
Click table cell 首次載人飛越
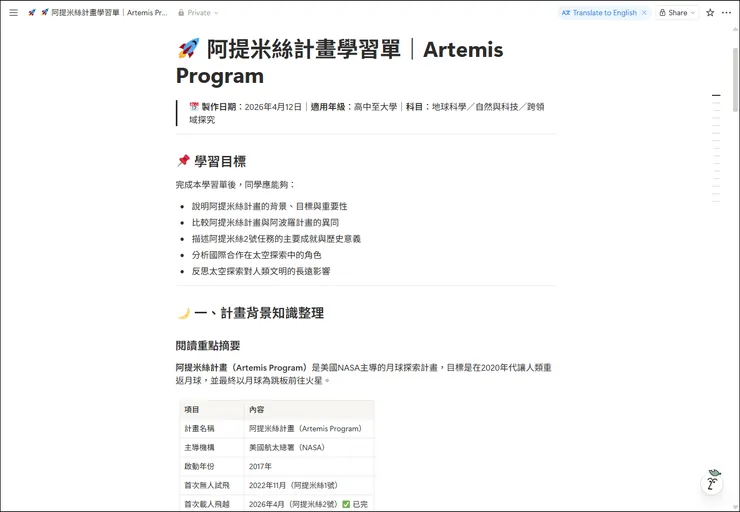pos(212,504)
